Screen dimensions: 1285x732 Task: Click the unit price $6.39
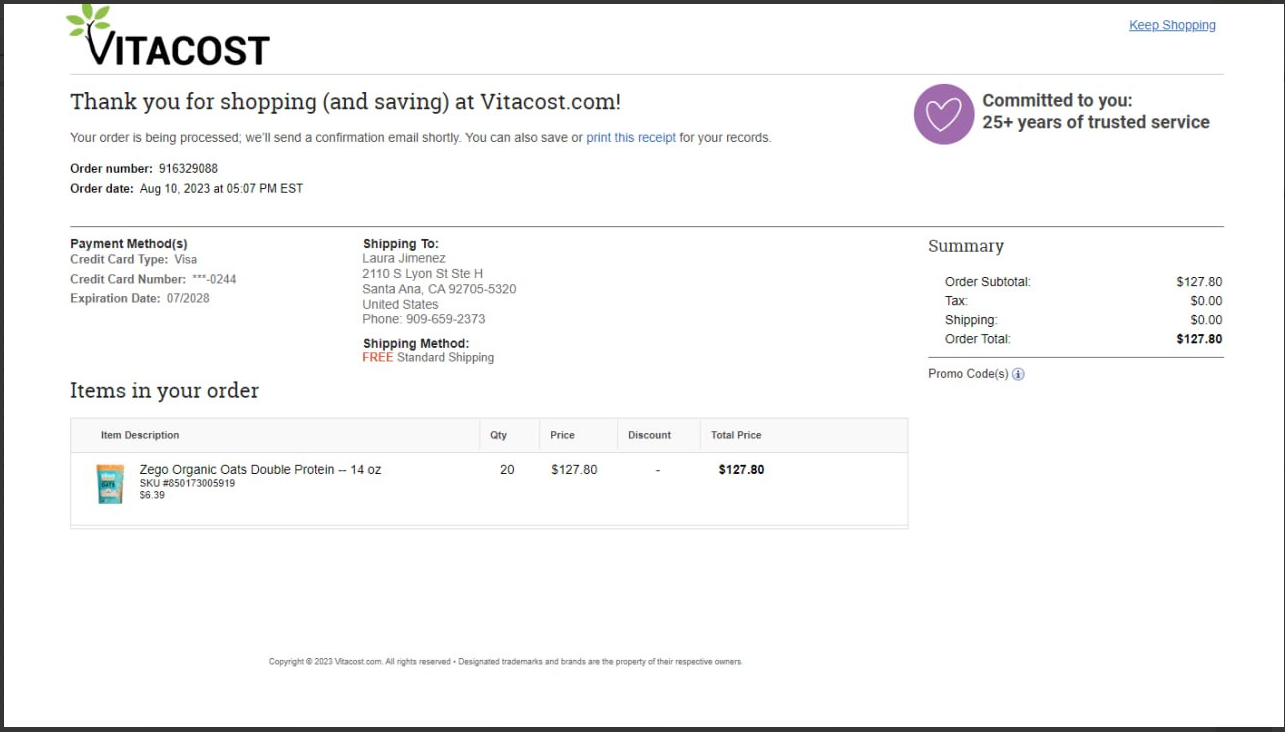coord(152,495)
